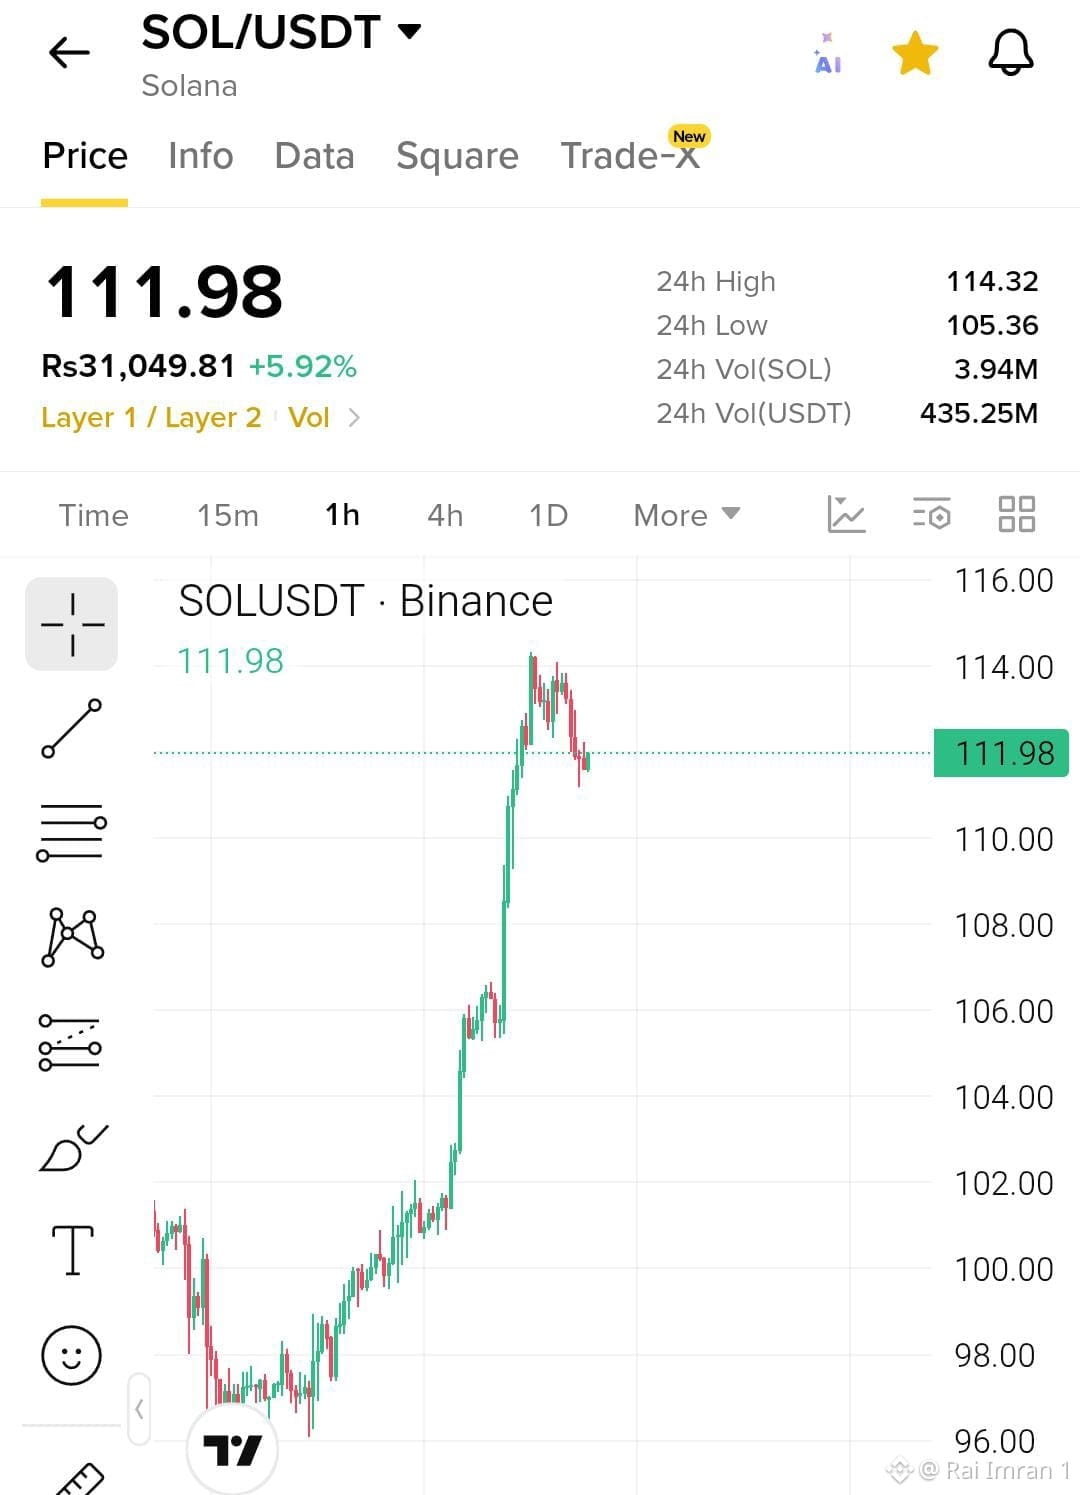Open the Square tab

point(457,156)
